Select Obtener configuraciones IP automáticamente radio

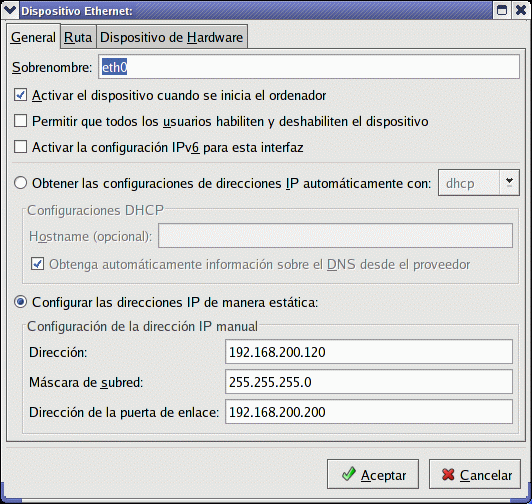pos(20,183)
